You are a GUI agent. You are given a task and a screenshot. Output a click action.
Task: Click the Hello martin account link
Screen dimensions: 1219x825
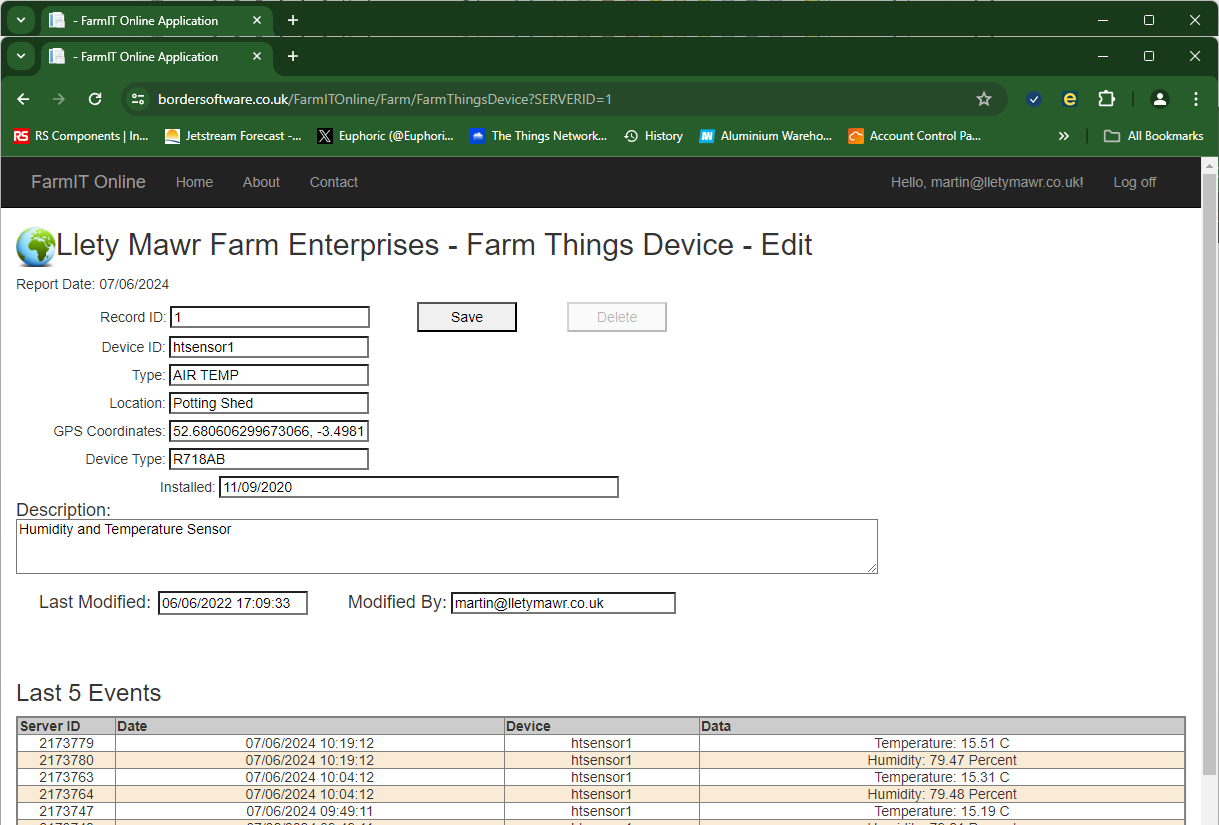987,182
